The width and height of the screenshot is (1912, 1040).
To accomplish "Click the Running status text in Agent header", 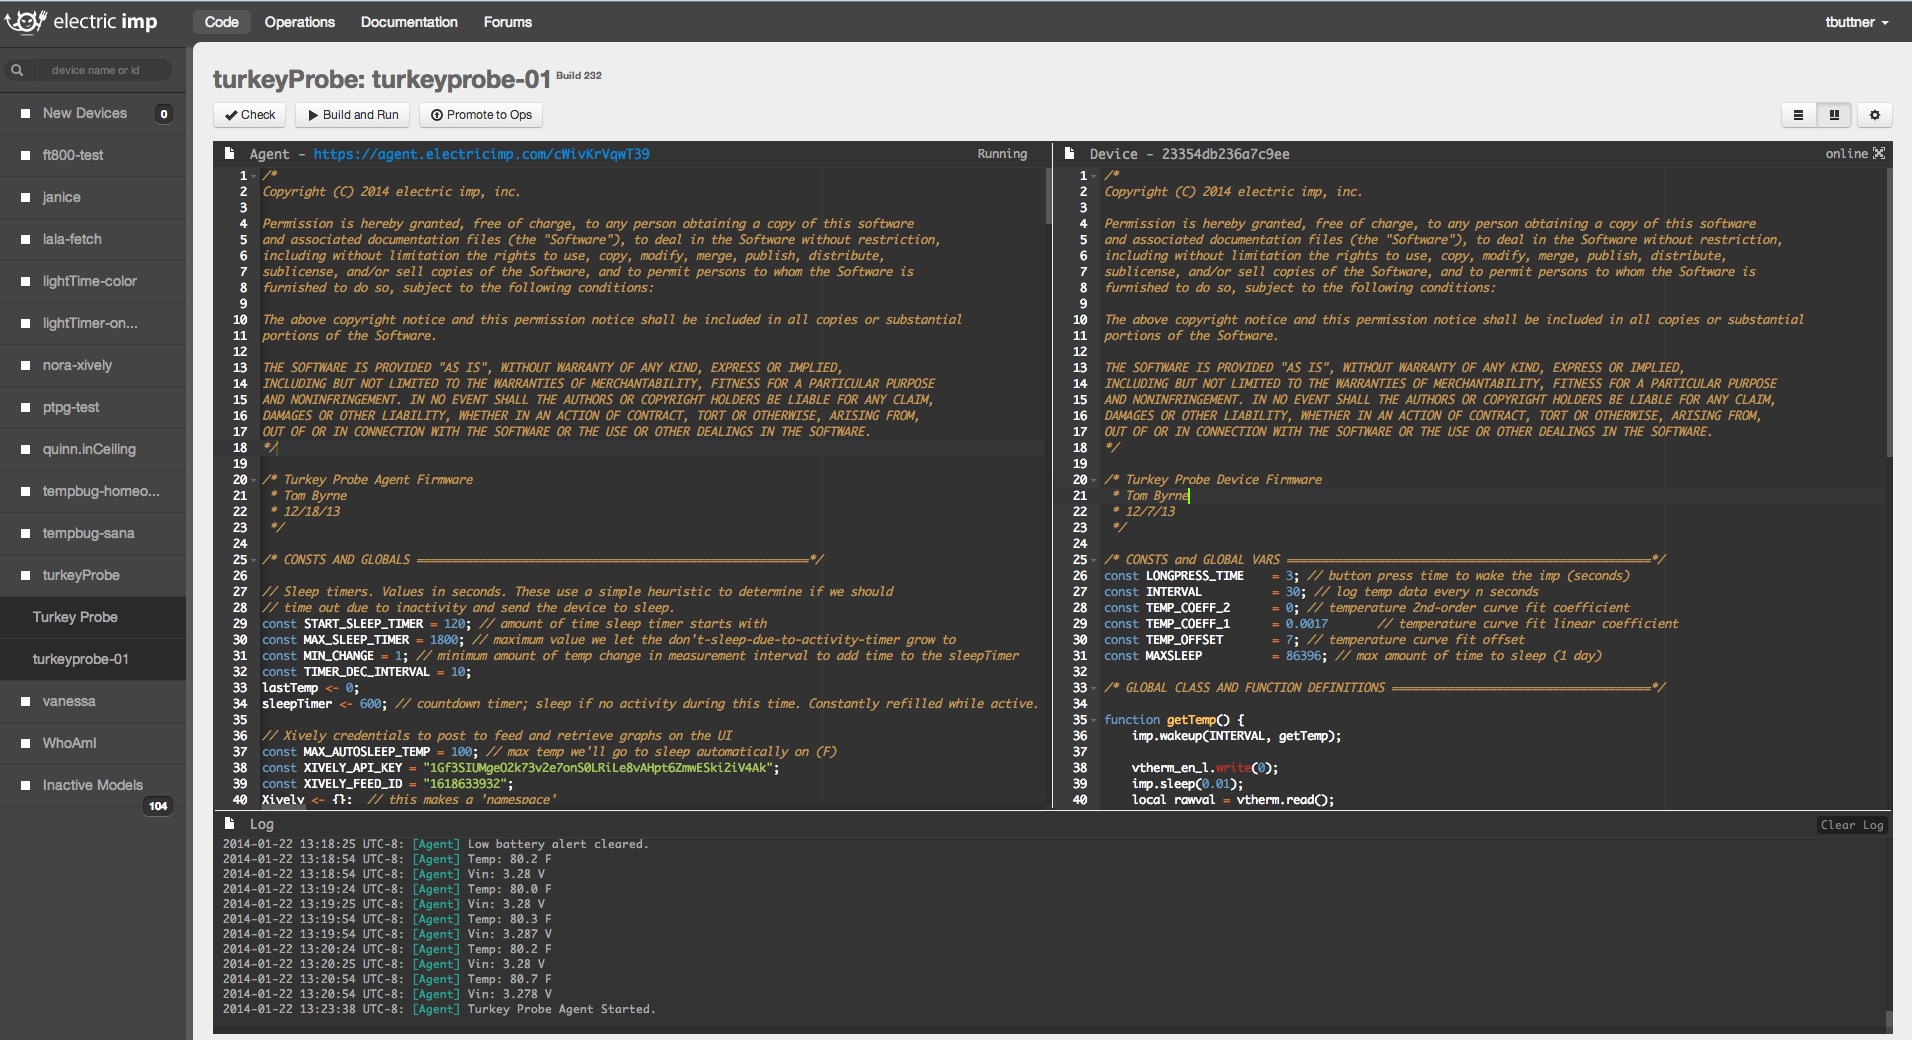I will pyautogui.click(x=1002, y=154).
